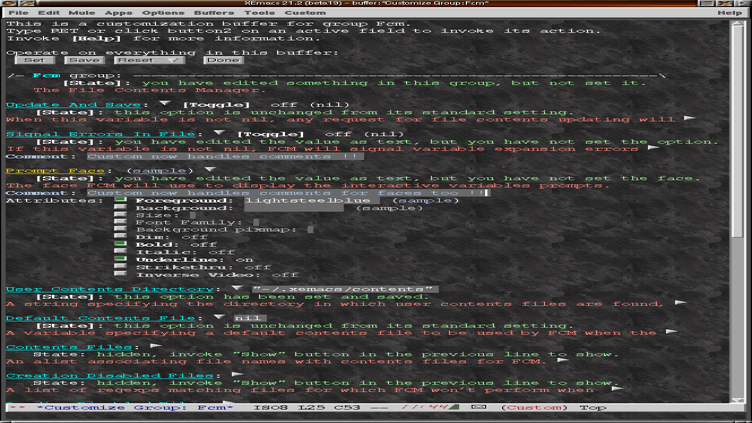This screenshot has height=423, width=752.
Task: Open the value menu arrow for Signal Errors In File
Action: (x=219, y=132)
